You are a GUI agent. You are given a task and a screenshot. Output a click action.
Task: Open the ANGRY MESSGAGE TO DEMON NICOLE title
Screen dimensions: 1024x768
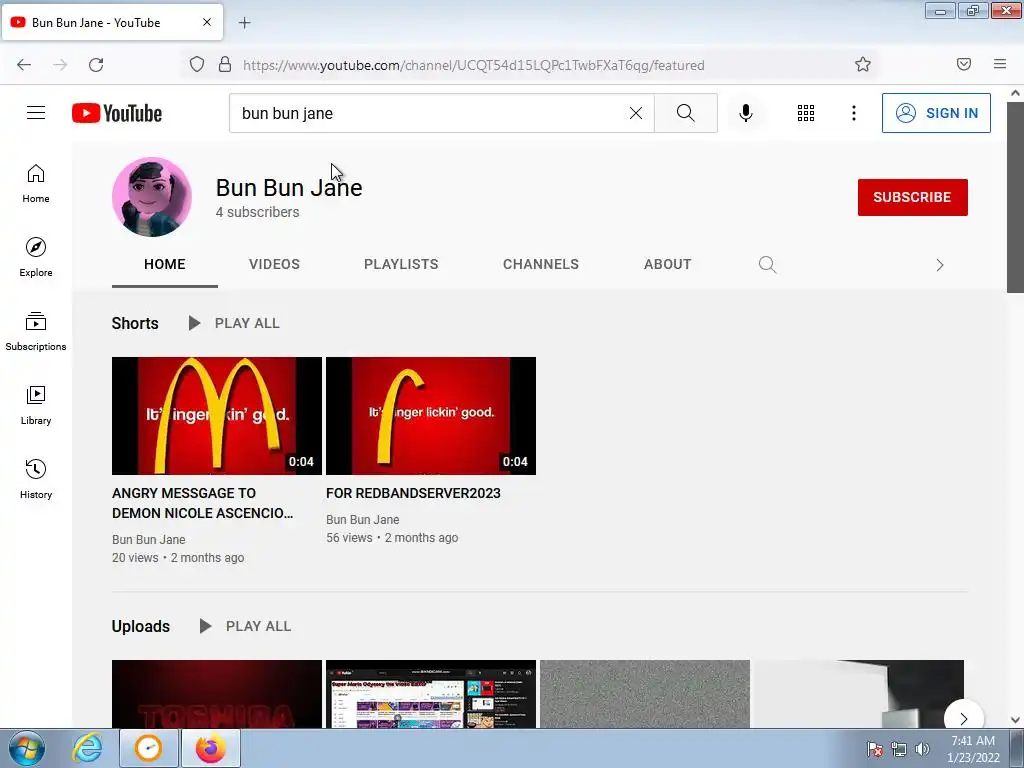[x=202, y=503]
